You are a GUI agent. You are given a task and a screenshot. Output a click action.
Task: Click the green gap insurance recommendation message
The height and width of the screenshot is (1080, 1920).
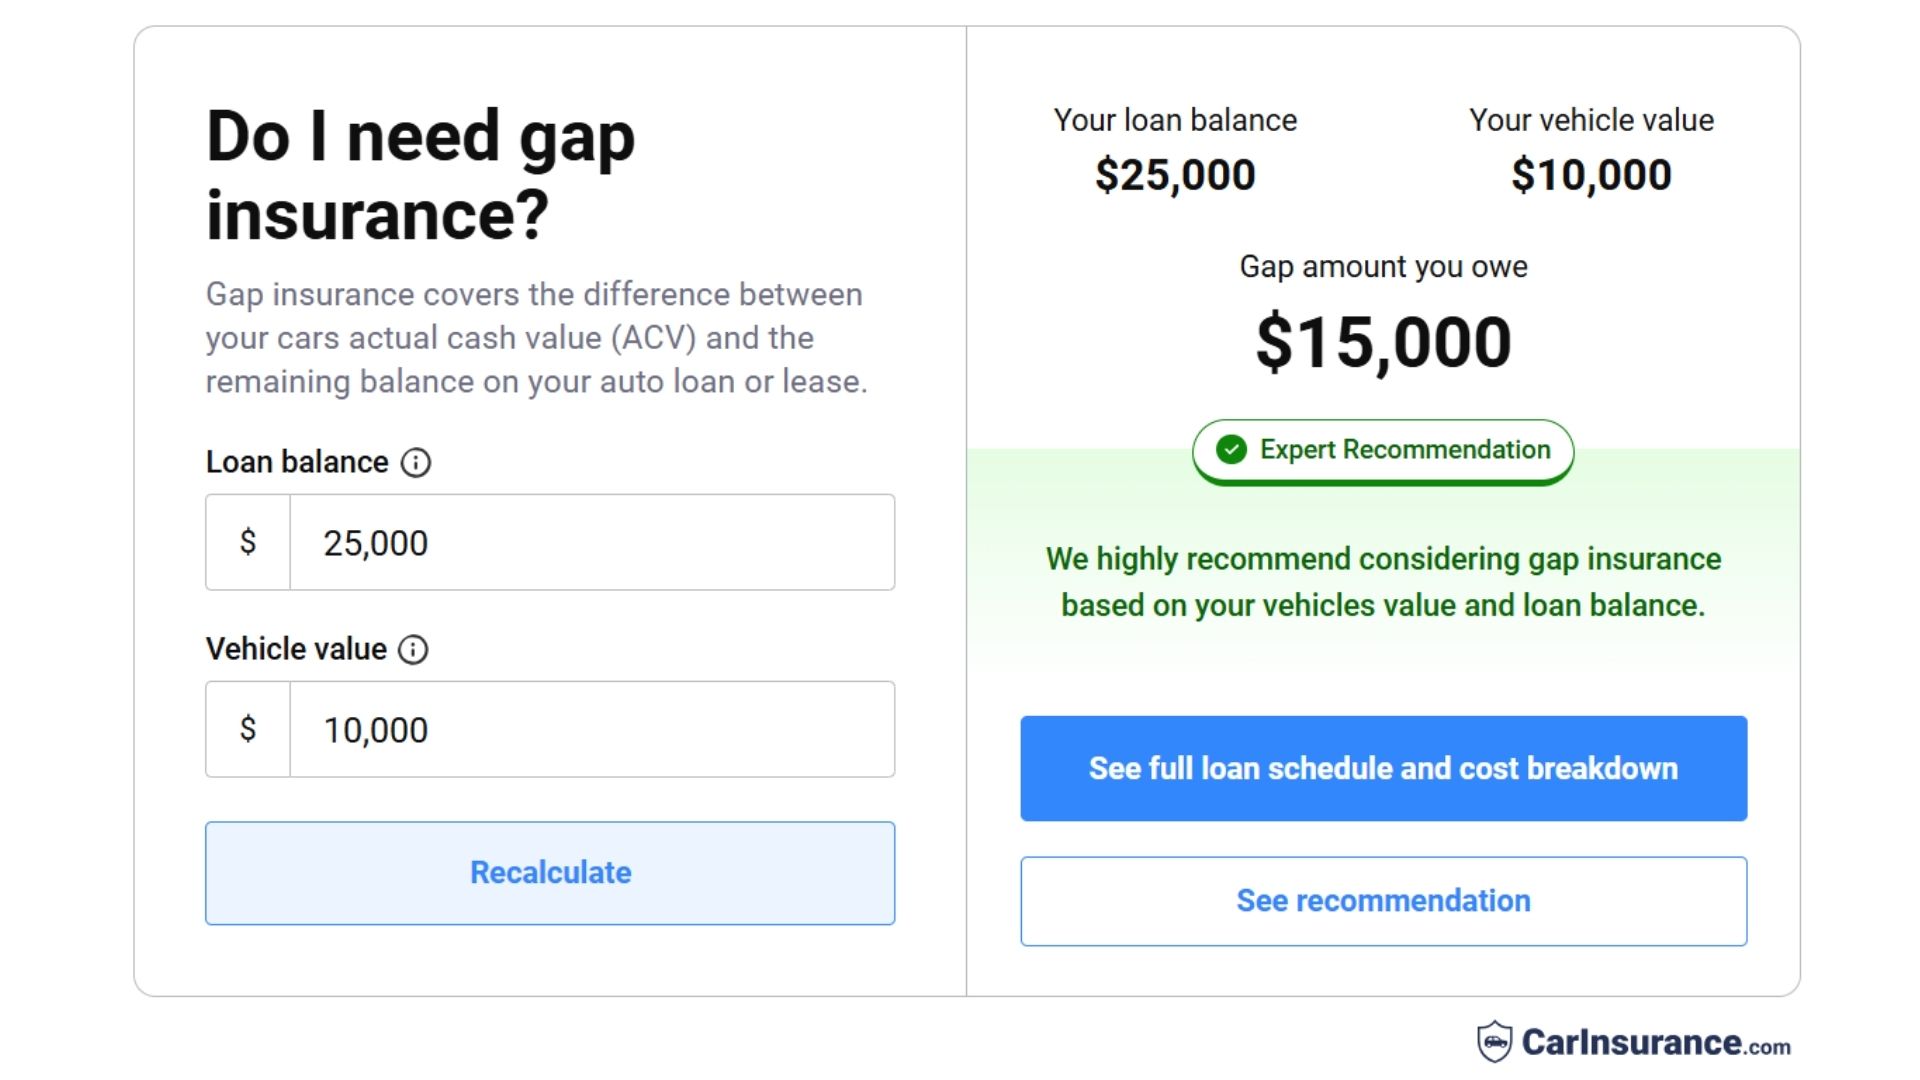[x=1383, y=582]
